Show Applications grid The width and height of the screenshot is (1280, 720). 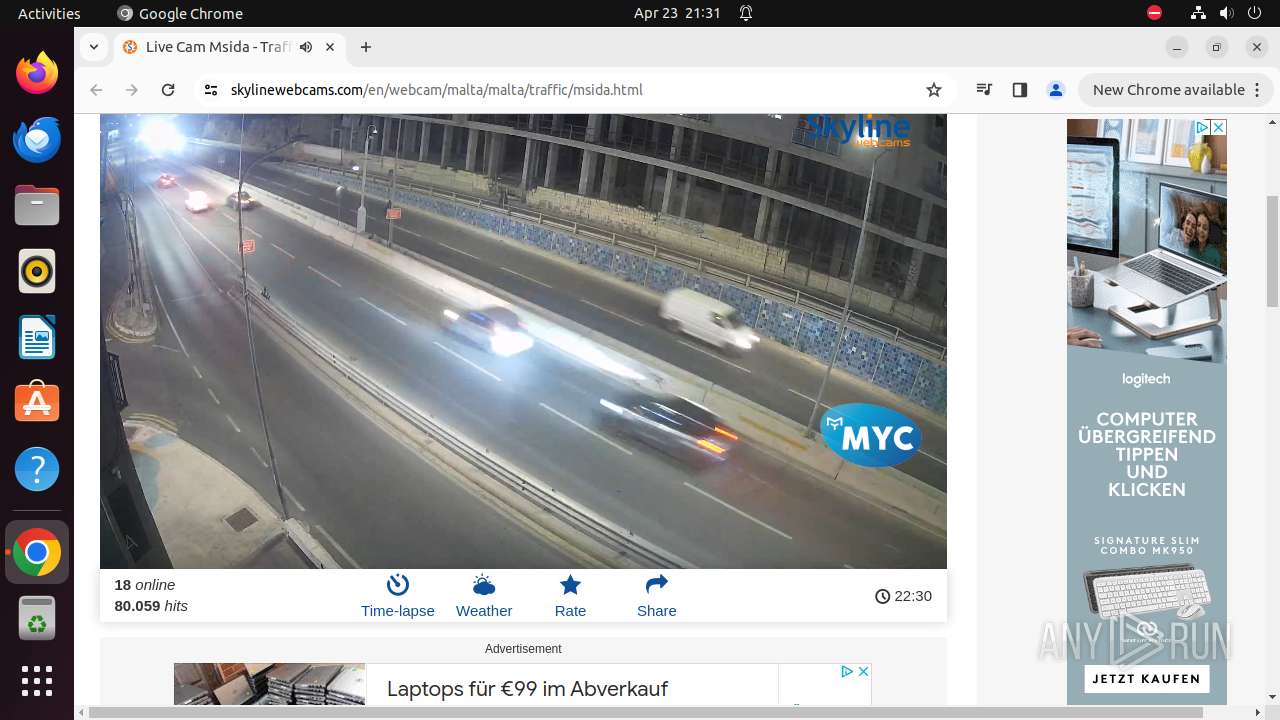coord(37,681)
